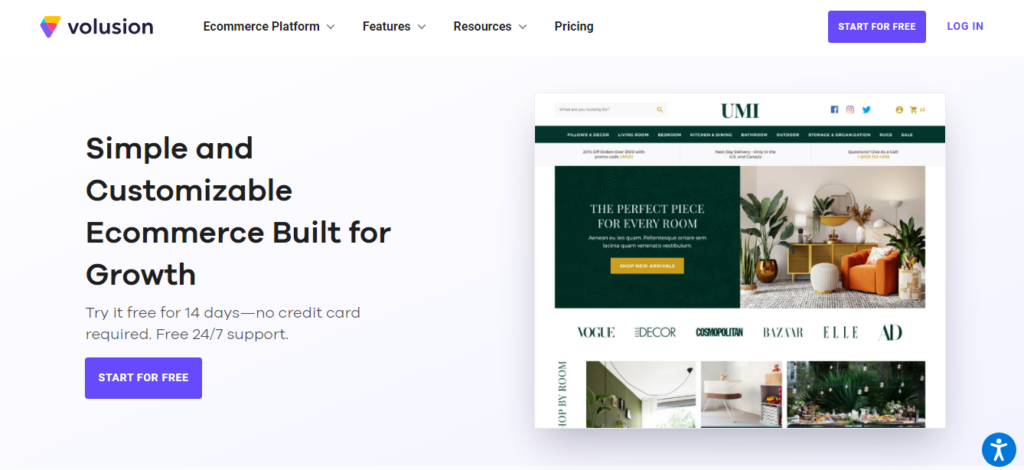Select Living Room in UMI menu
This screenshot has height=470, width=1024.
(633, 134)
